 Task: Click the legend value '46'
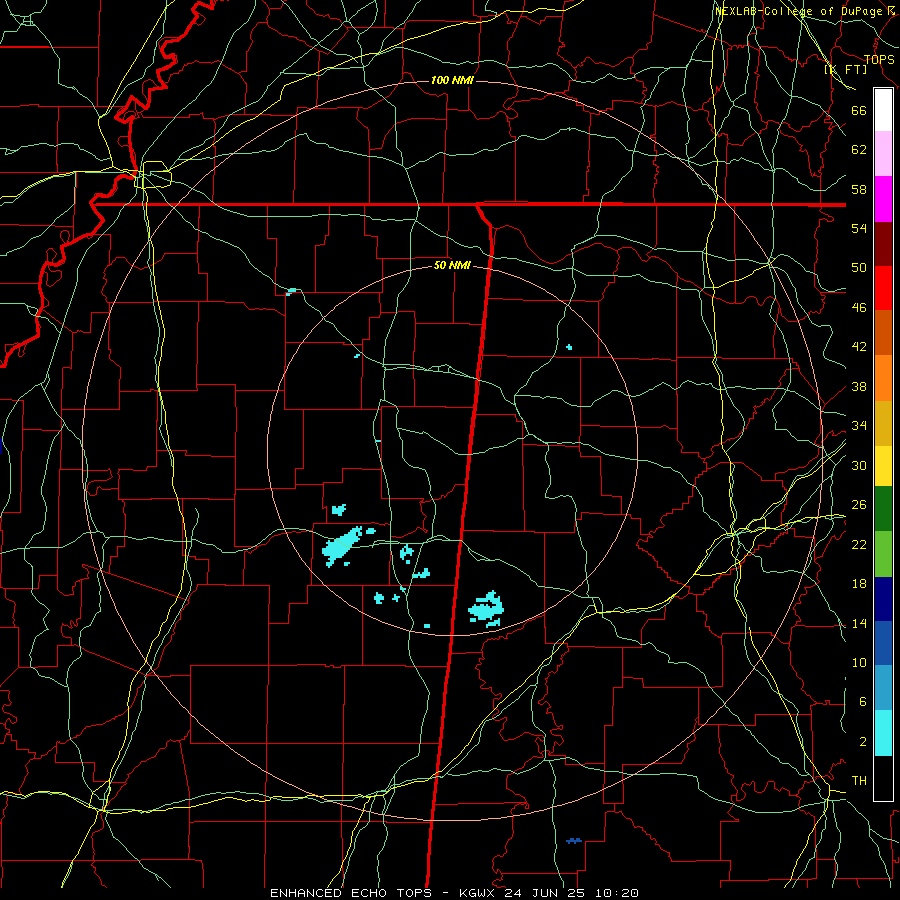pos(859,307)
